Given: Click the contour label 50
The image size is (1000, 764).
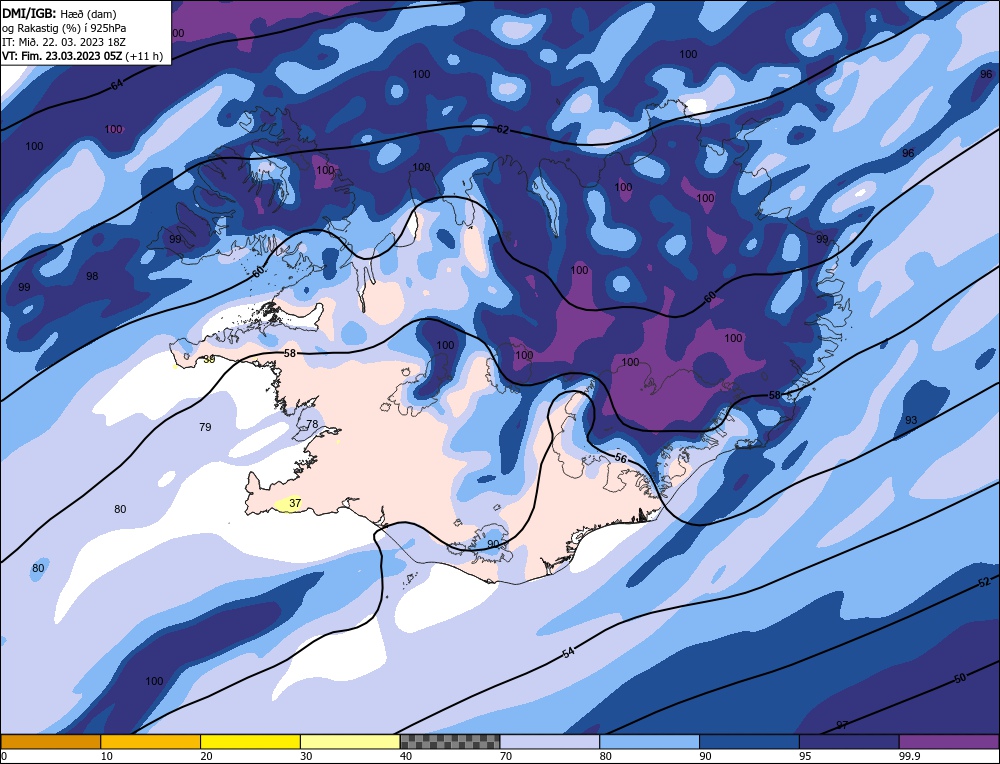Looking at the screenshot, I should [960, 679].
